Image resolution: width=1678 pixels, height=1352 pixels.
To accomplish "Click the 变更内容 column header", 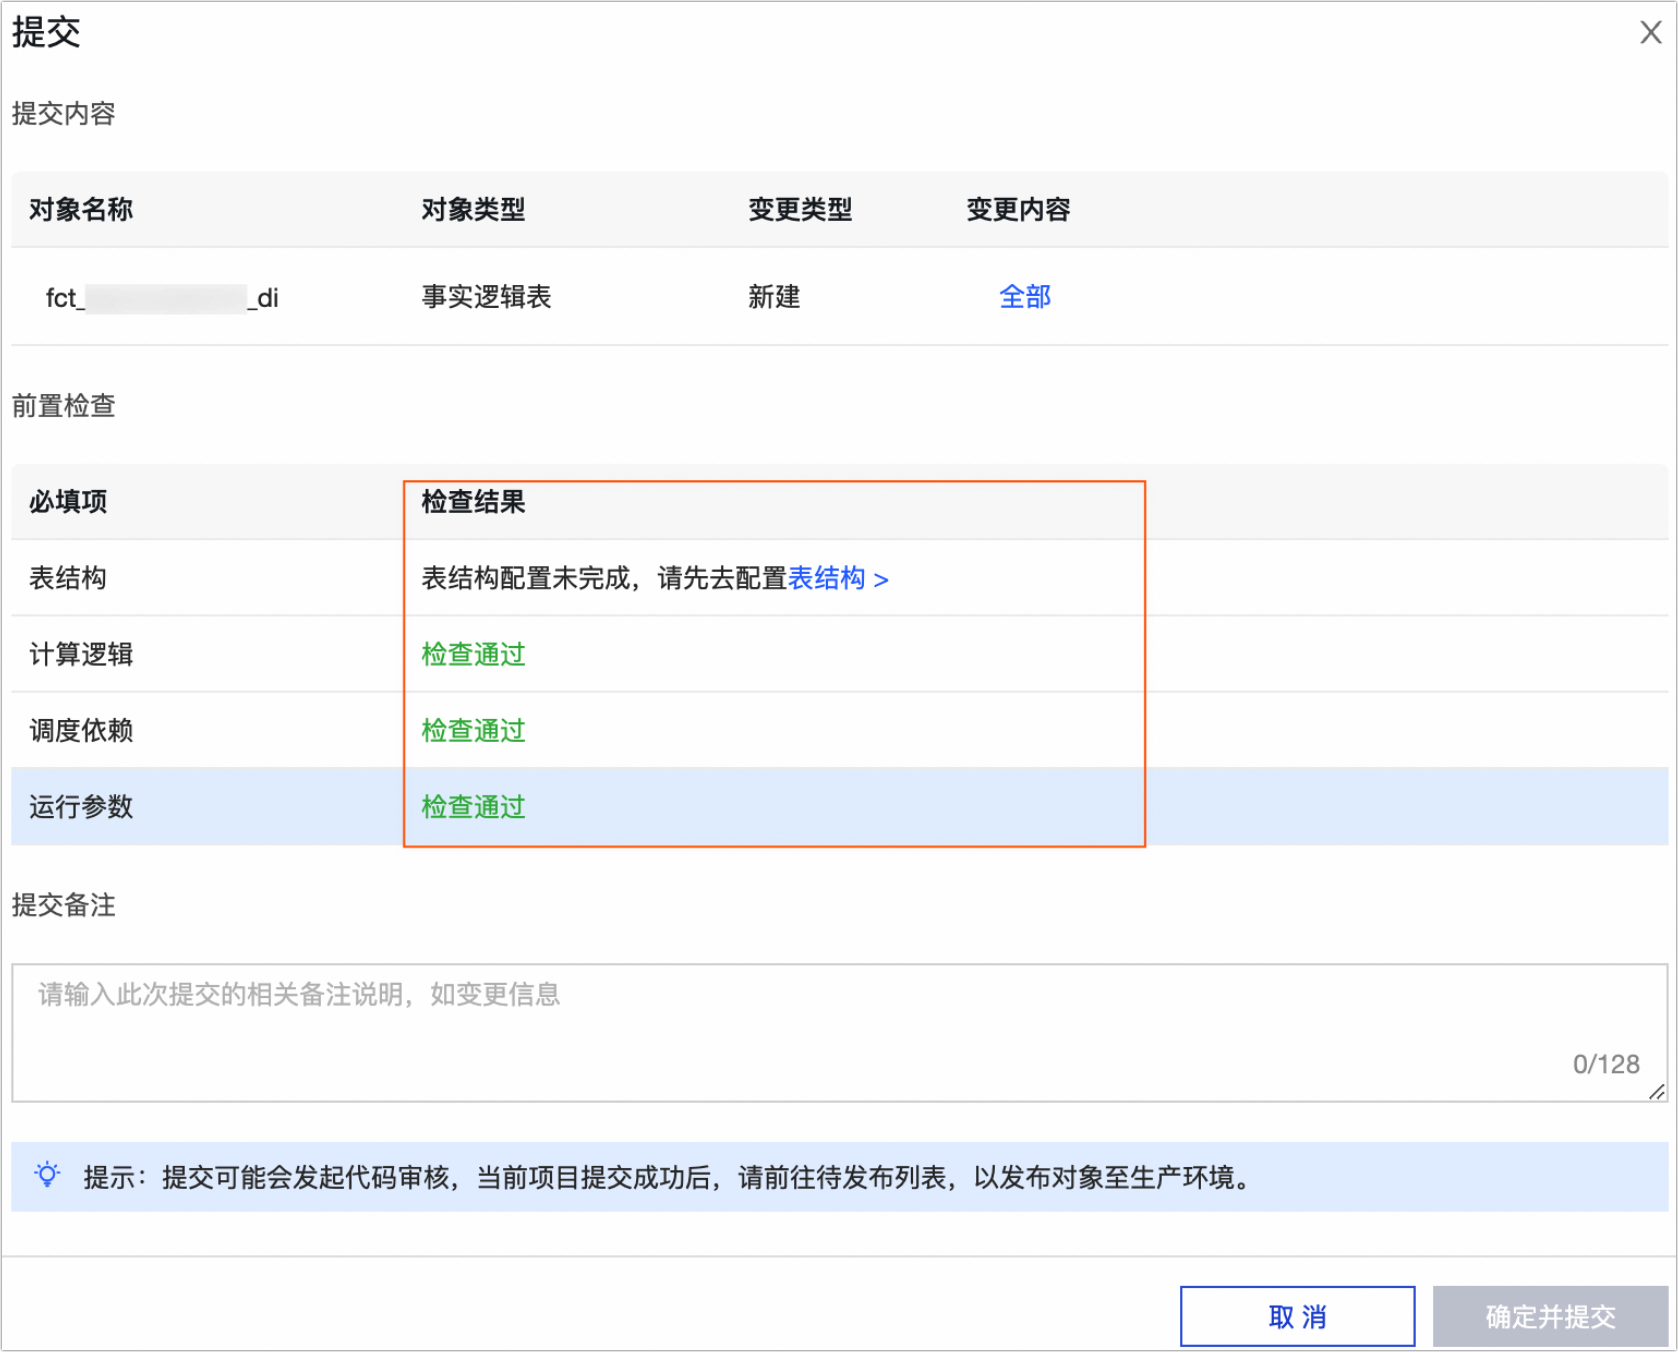I will coord(1018,209).
